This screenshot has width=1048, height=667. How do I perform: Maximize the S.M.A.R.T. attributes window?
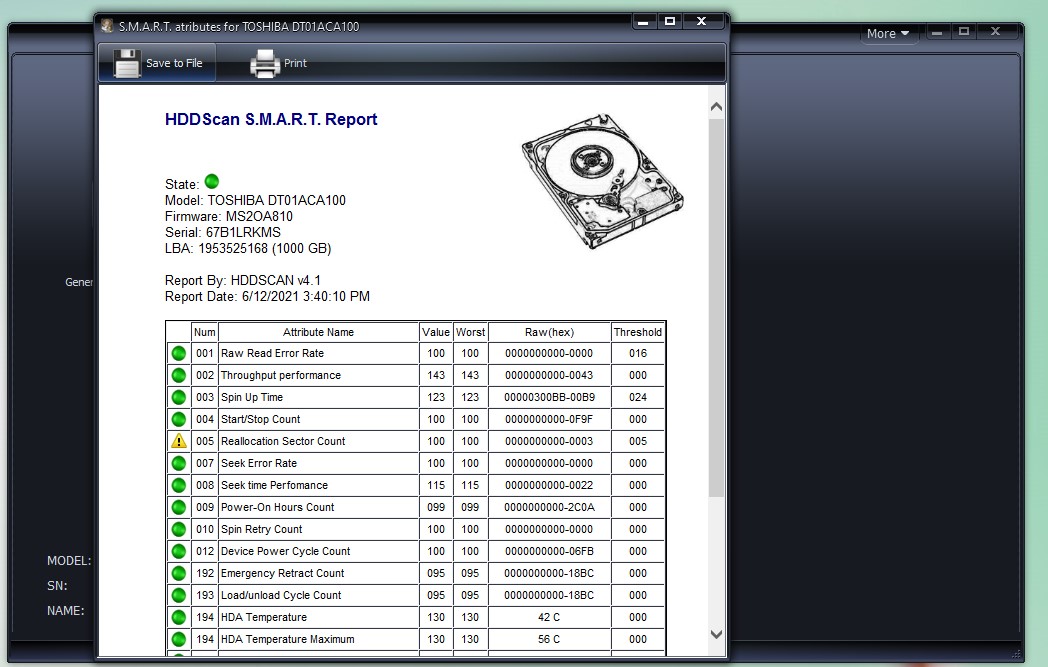click(x=669, y=21)
